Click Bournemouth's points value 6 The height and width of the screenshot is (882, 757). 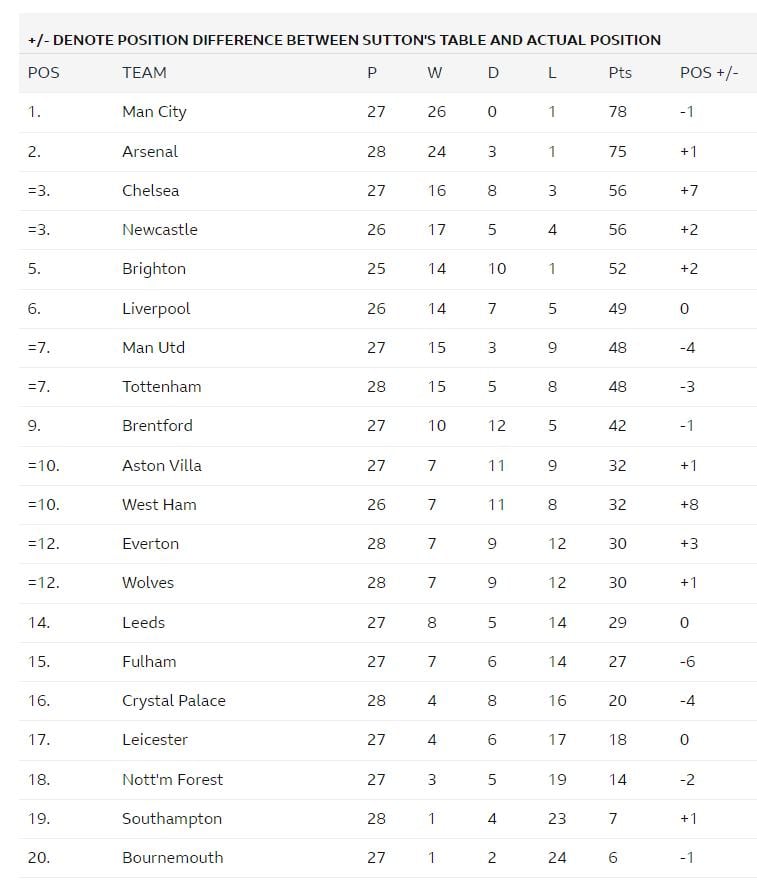point(613,857)
